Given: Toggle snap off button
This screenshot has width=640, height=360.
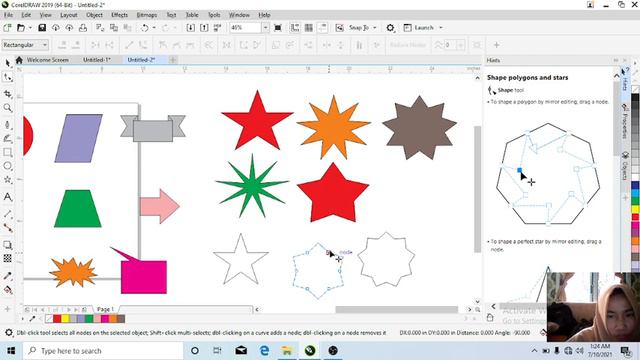Looking at the screenshot, I should [339, 28].
